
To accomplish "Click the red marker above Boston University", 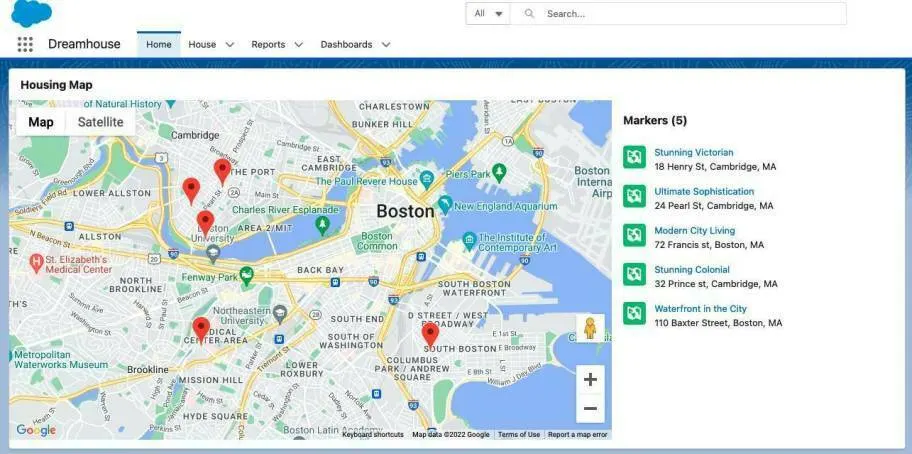I will click(205, 224).
